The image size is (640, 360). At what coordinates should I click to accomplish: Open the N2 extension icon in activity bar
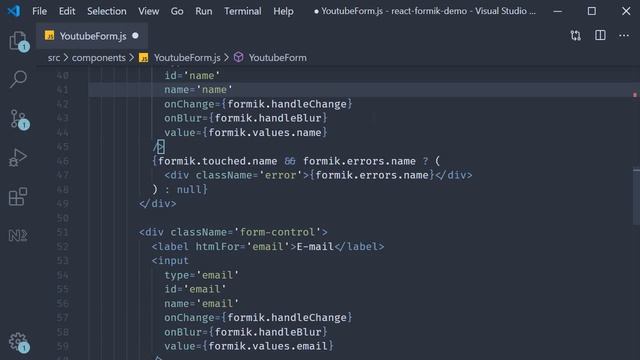click(18, 236)
